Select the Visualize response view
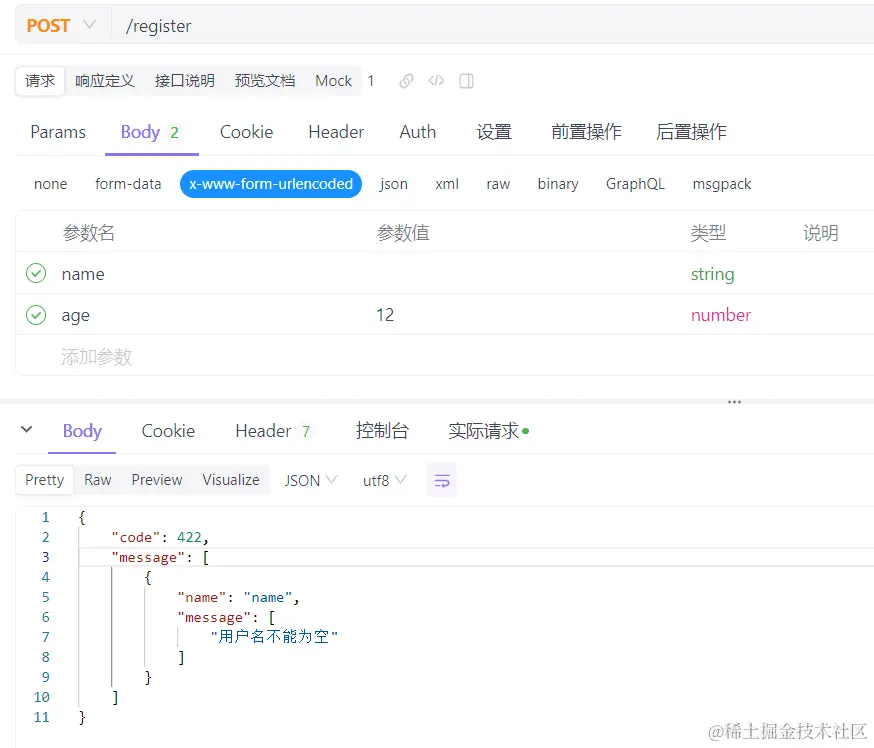Screen dimensions: 874x748 pyautogui.click(x=231, y=480)
